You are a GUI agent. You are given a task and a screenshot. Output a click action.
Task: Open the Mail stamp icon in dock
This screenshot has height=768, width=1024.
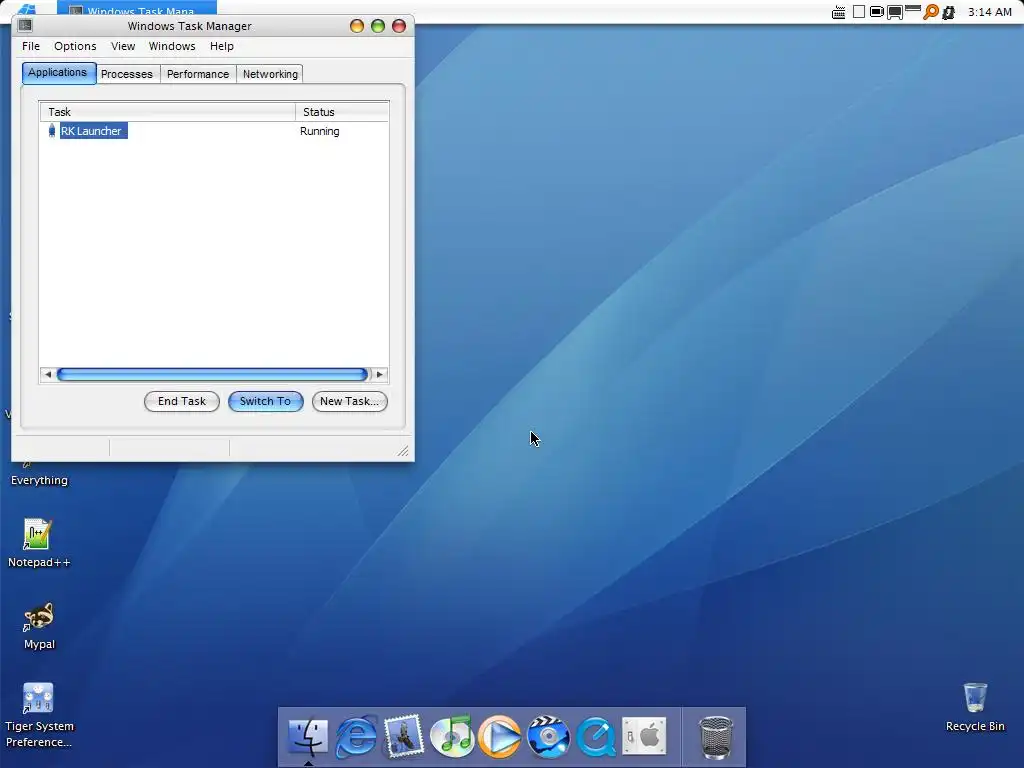point(404,736)
